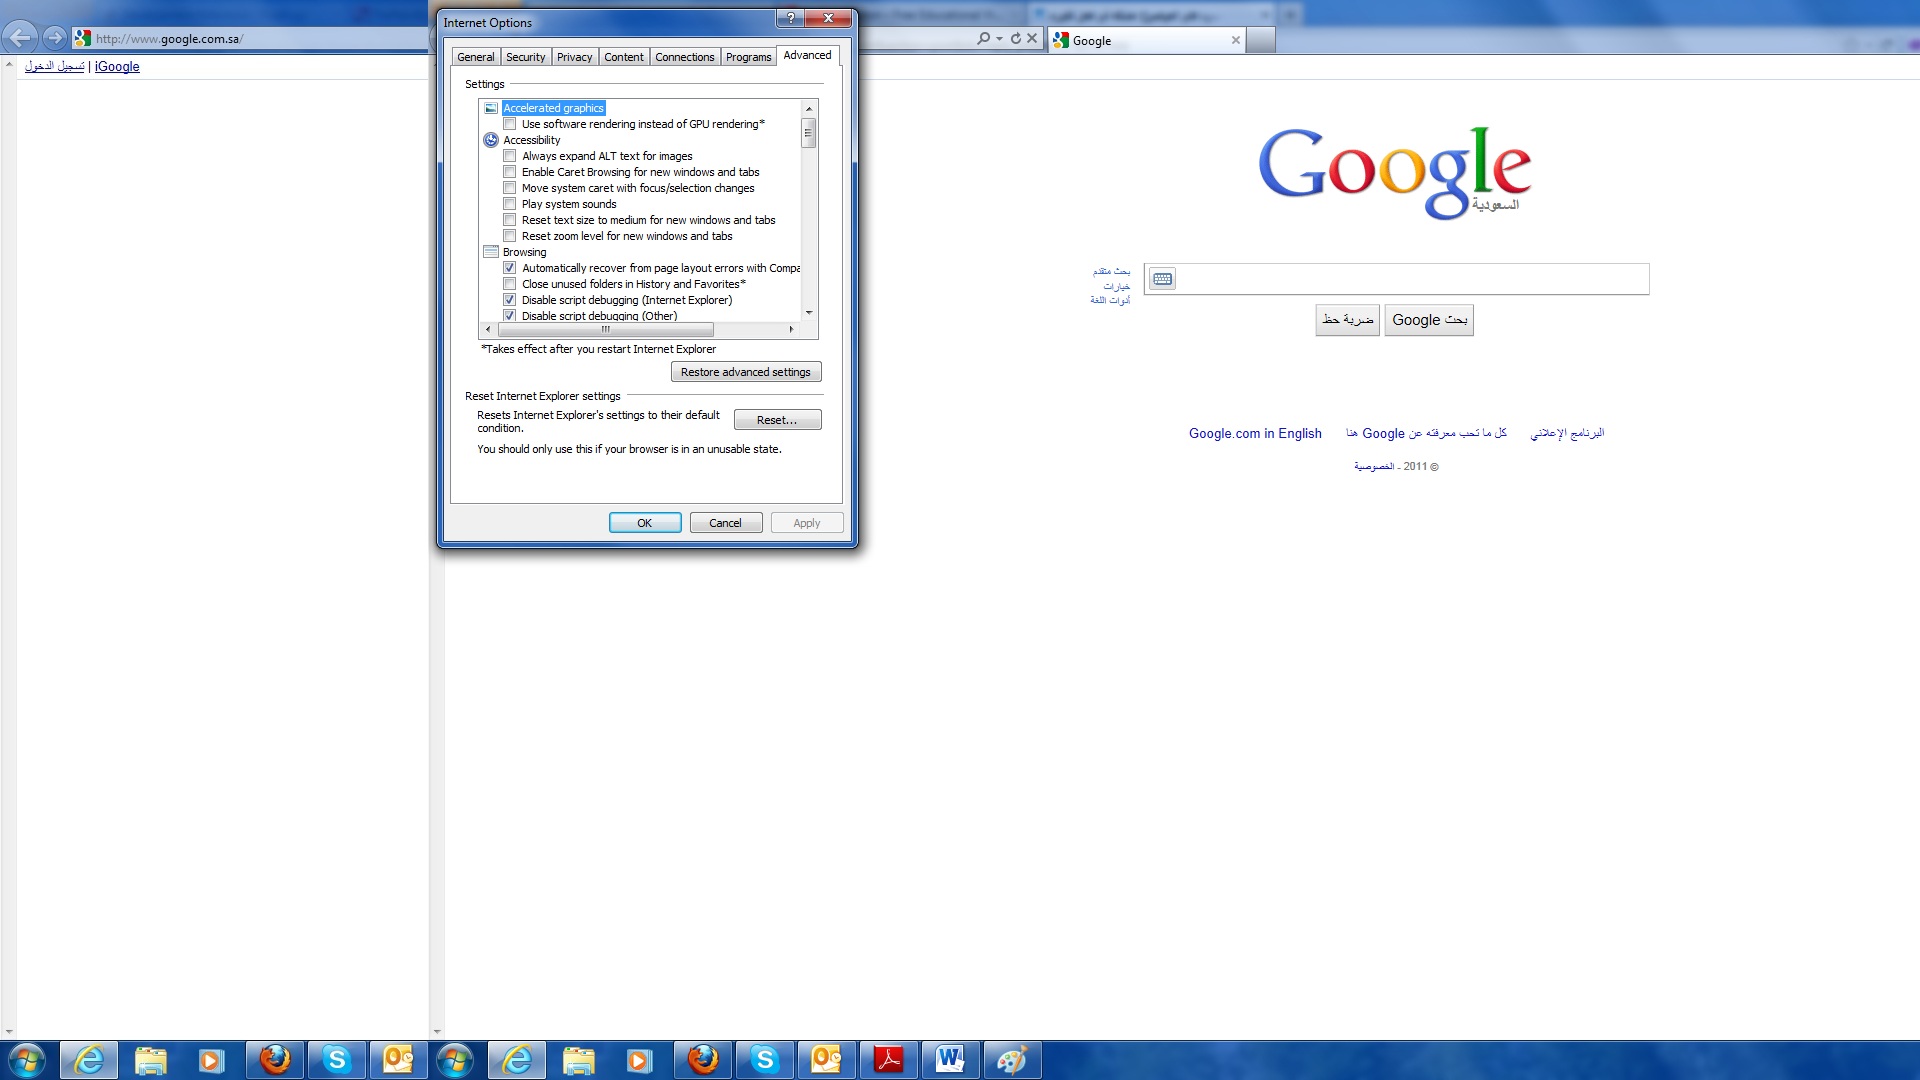Check Use software rendering instead of GPU
This screenshot has width=1920, height=1080.
click(x=510, y=124)
